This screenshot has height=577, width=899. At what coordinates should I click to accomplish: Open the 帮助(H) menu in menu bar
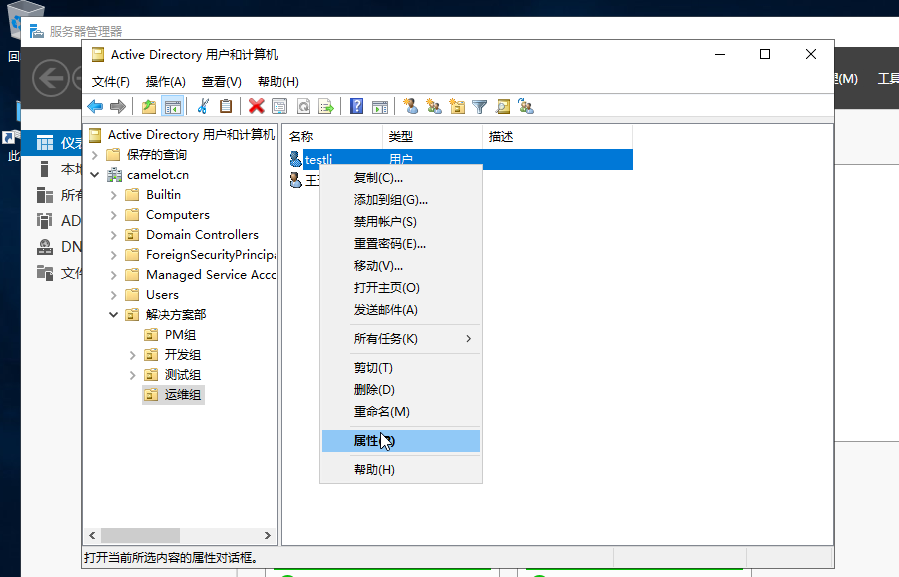[x=278, y=81]
